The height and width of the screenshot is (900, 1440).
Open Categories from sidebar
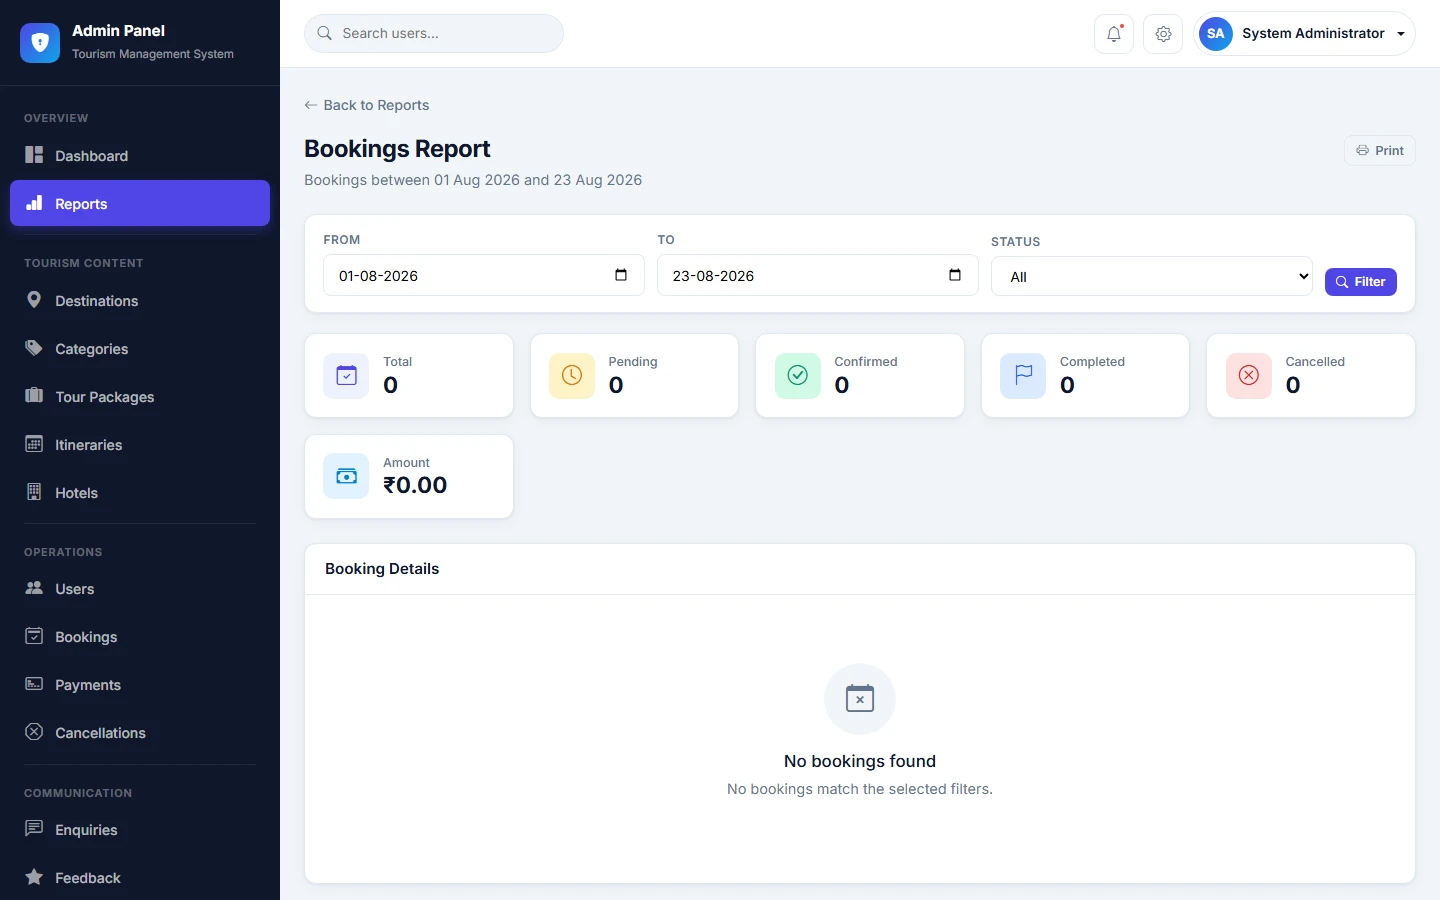coord(140,349)
